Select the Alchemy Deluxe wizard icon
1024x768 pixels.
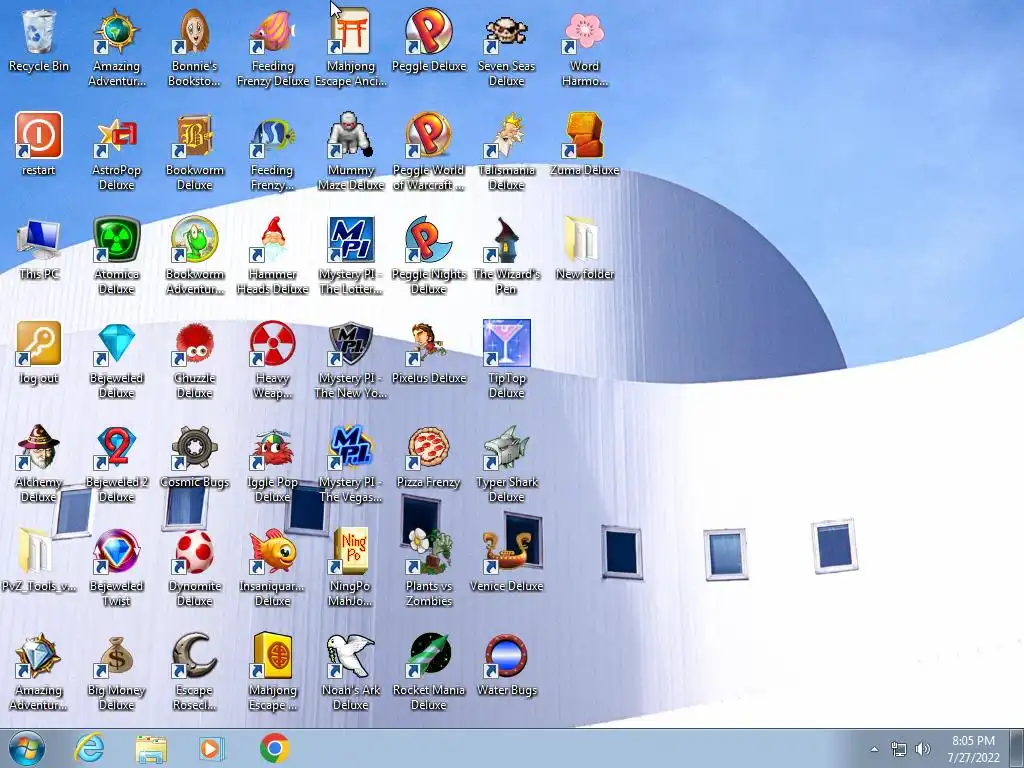tap(39, 447)
